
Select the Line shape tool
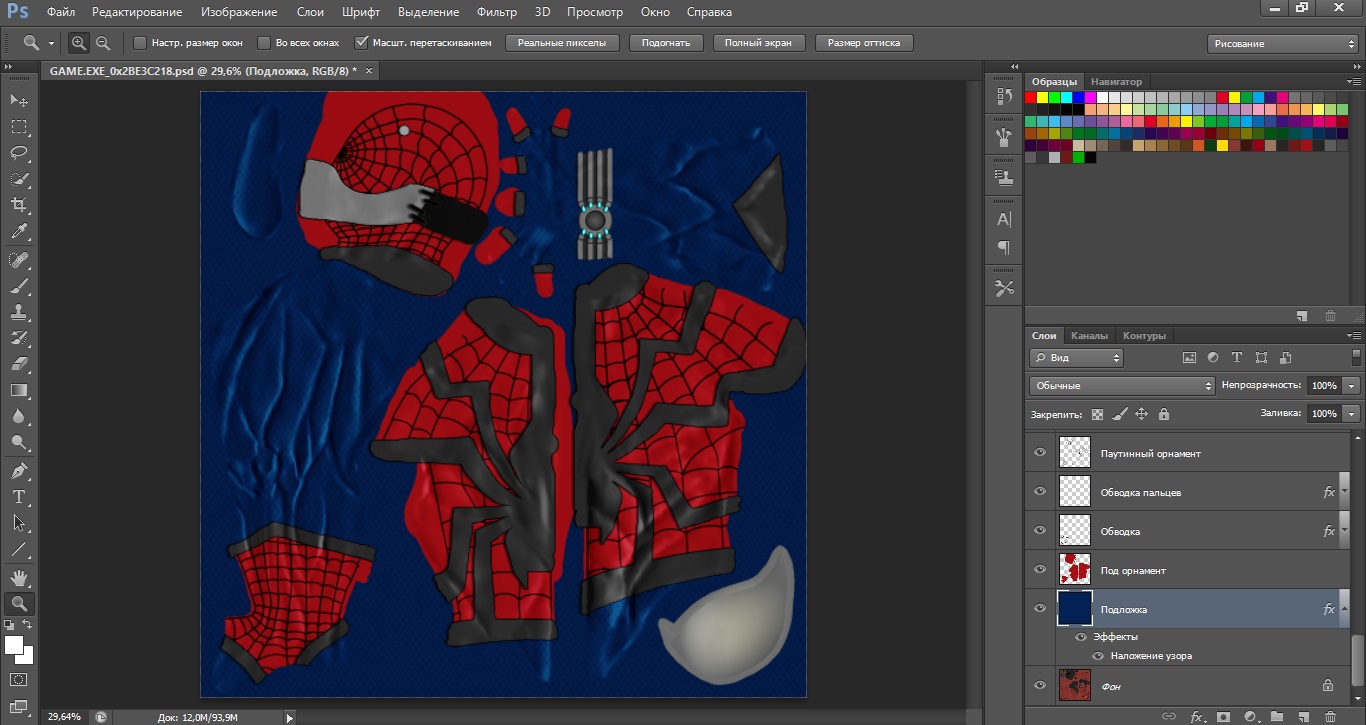pyautogui.click(x=19, y=549)
